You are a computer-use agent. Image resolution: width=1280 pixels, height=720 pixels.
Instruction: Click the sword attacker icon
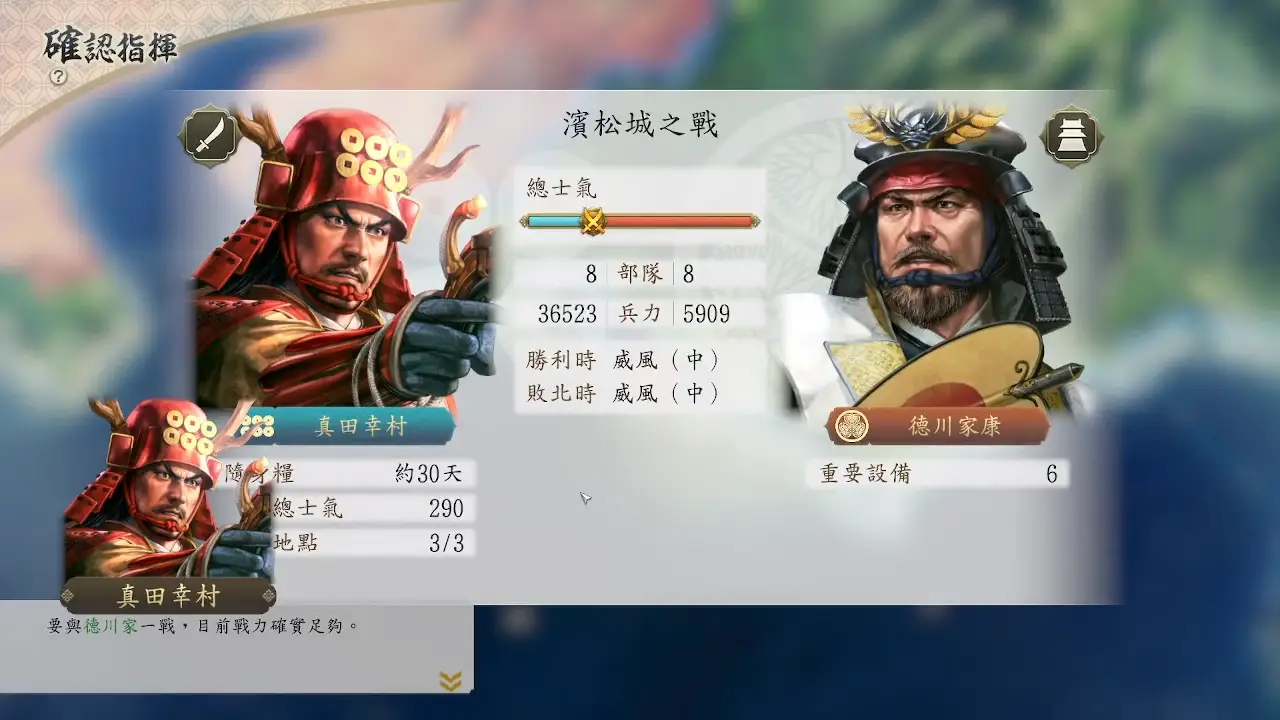tap(209, 136)
